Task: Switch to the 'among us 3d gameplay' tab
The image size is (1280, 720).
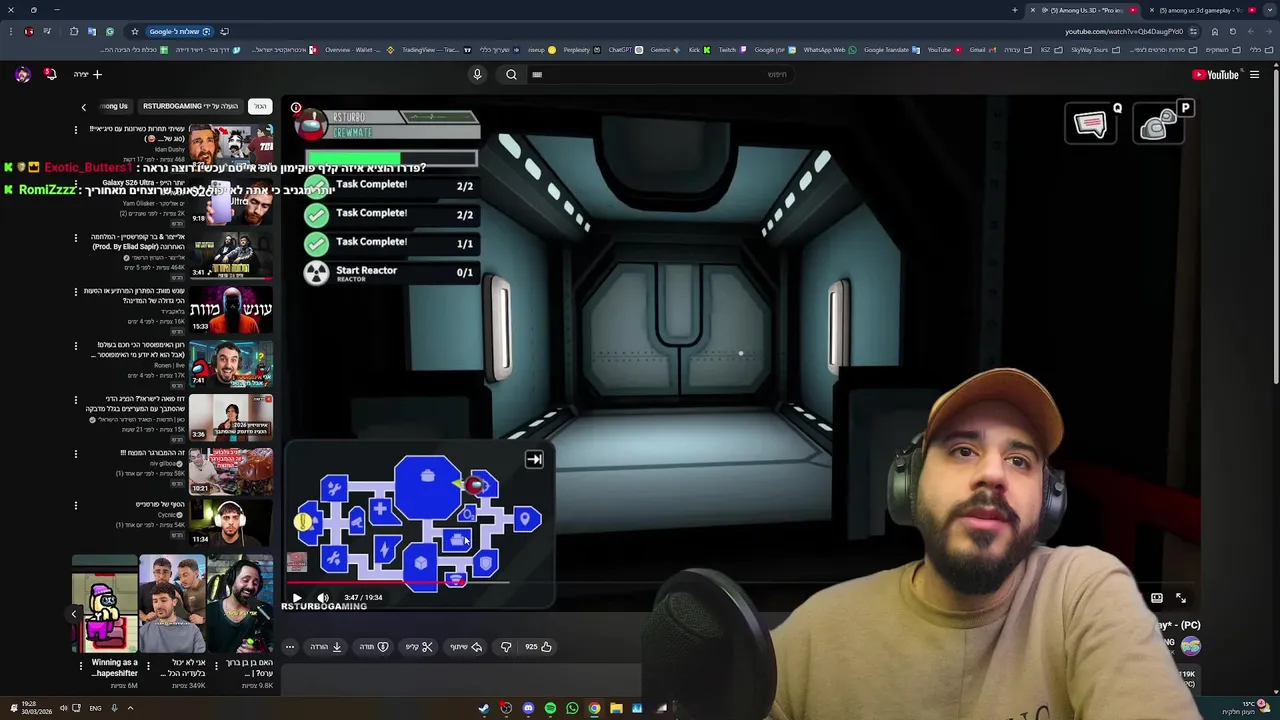Action: (1205, 10)
